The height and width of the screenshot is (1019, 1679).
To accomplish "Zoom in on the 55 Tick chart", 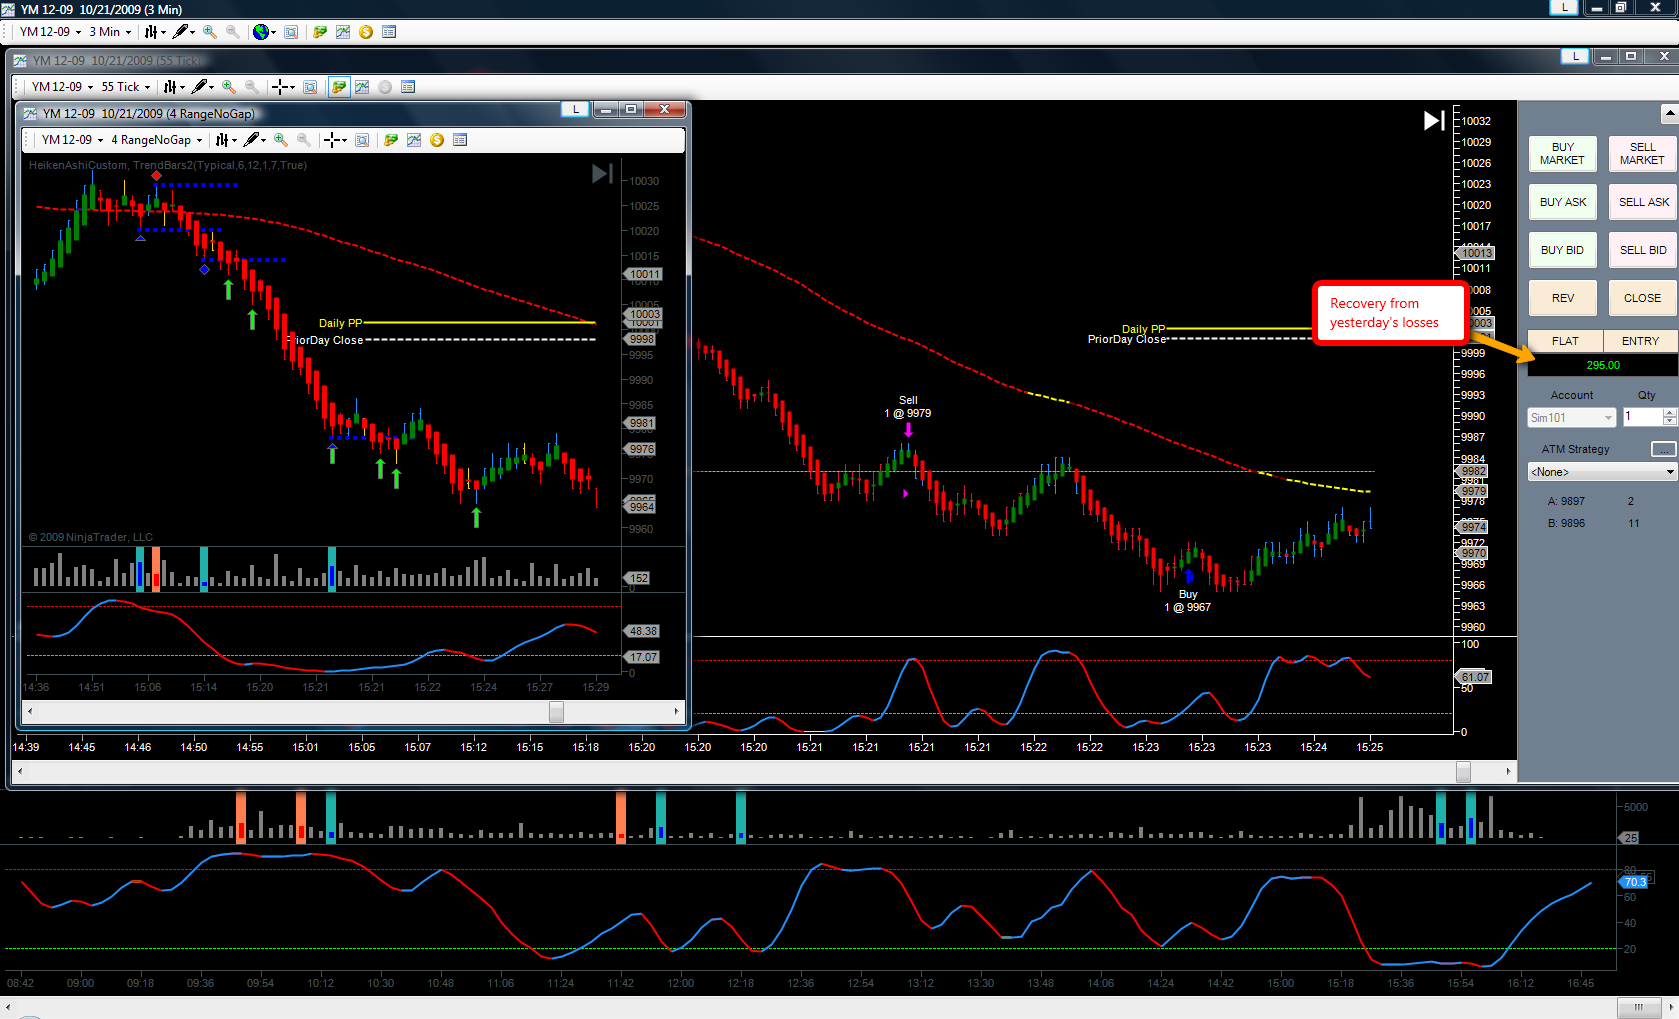I will click(x=229, y=87).
